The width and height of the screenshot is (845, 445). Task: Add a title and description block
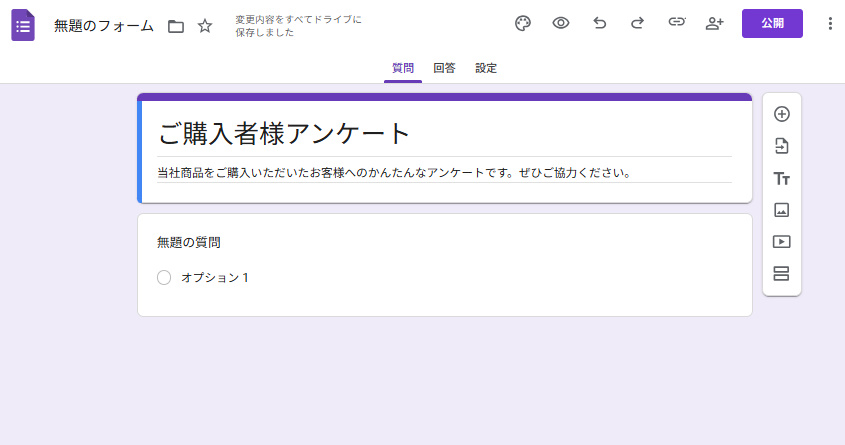tap(782, 178)
